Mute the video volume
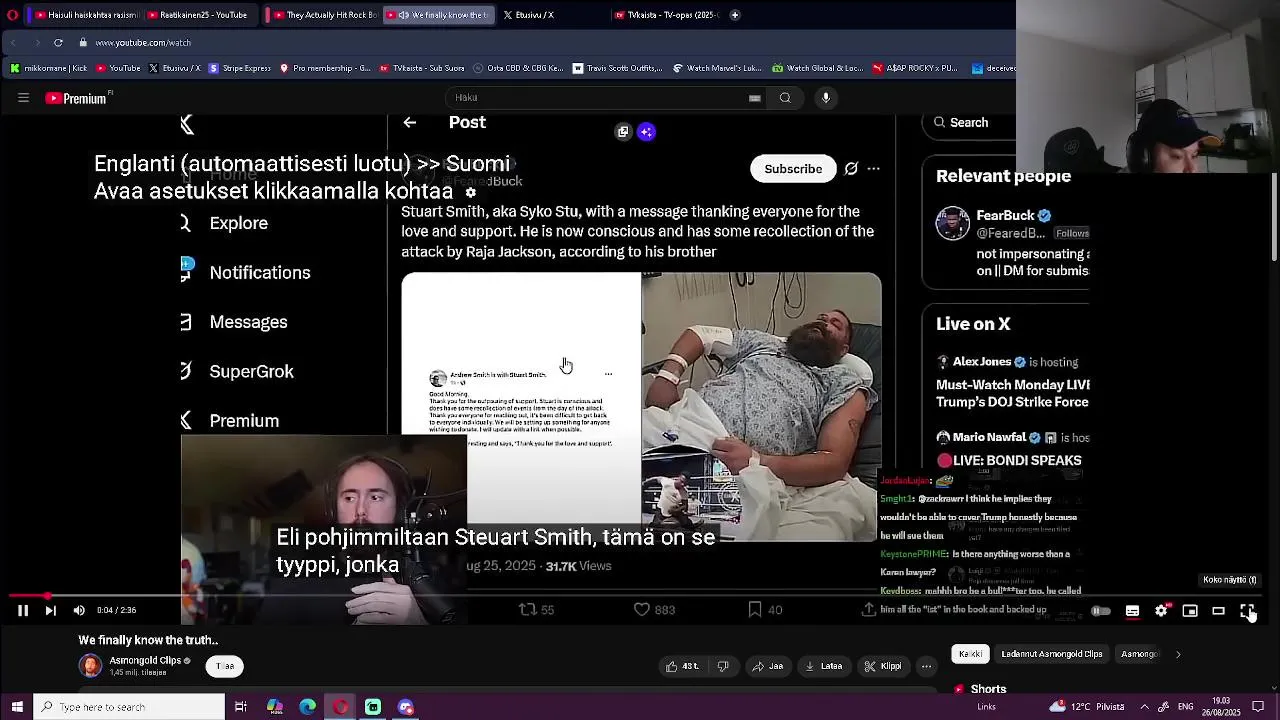Screen dimensions: 1280x720 pos(79,611)
